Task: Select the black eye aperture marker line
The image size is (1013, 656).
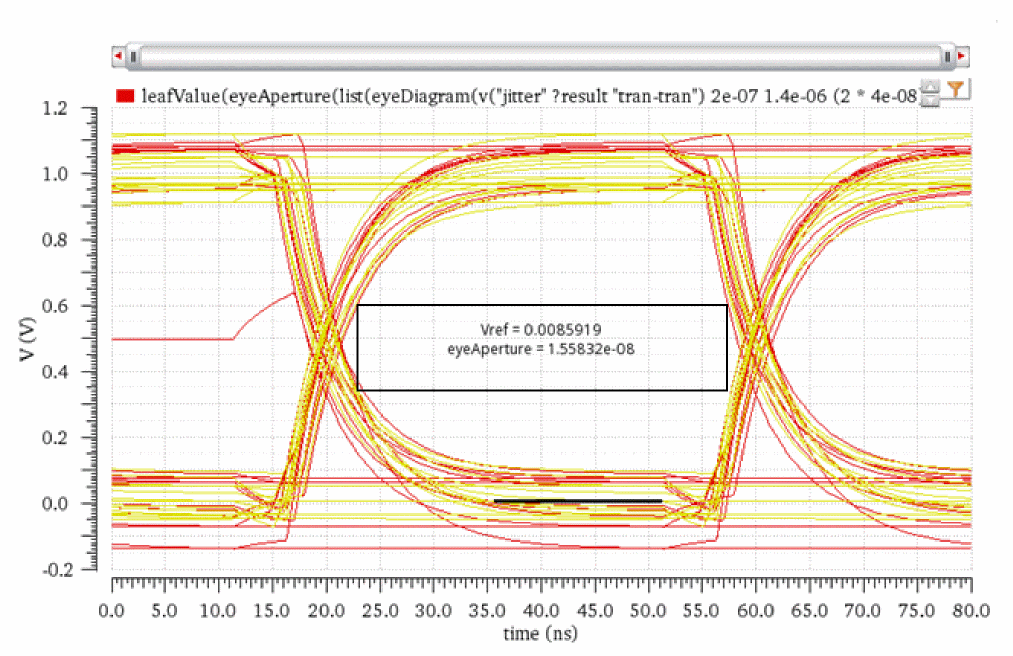Action: (x=577, y=500)
